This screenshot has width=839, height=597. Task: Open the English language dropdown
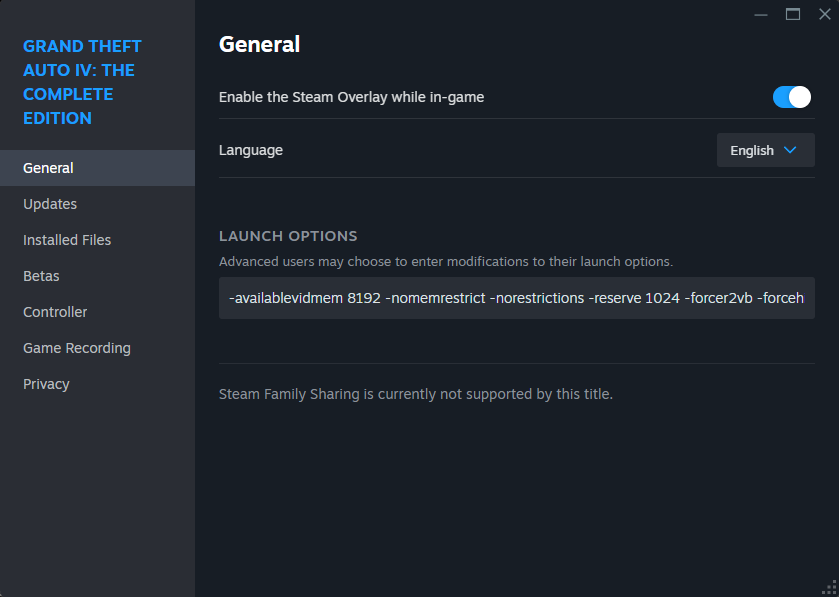(765, 150)
